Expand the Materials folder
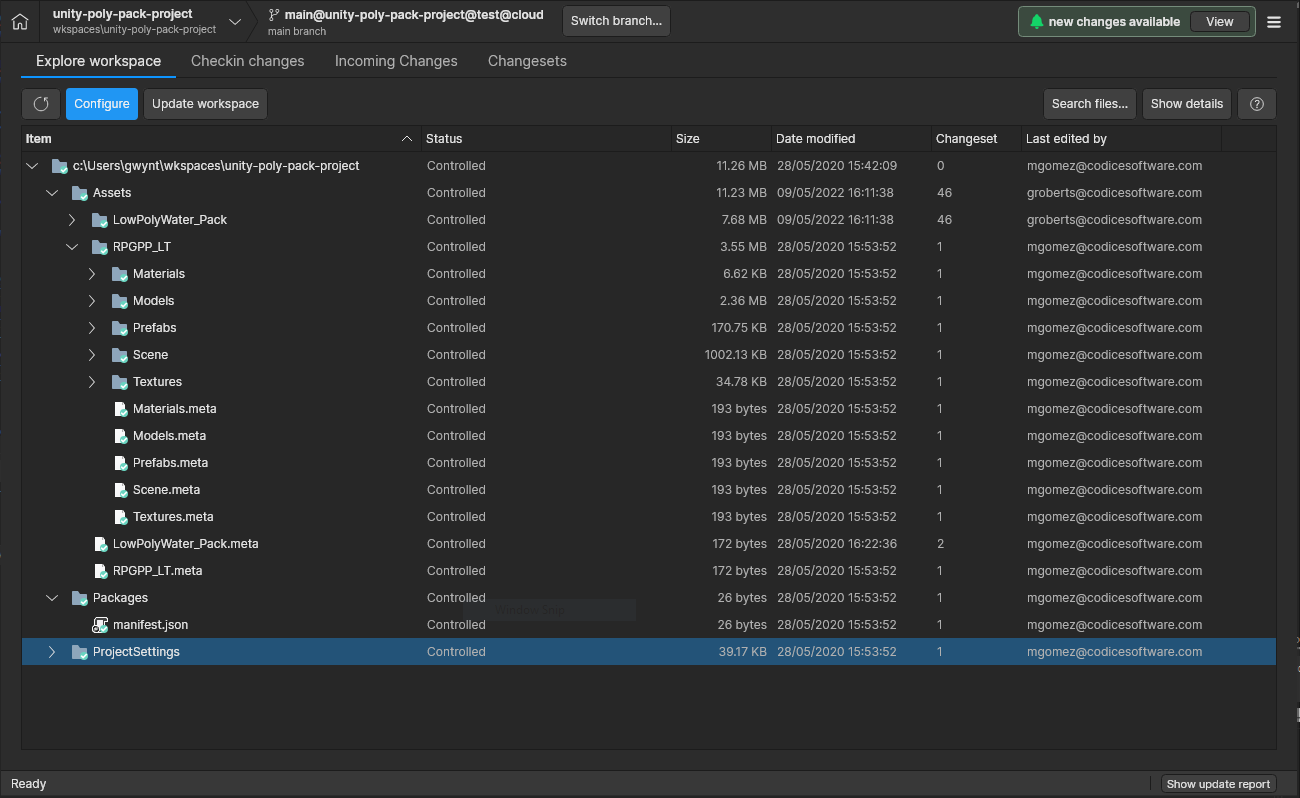This screenshot has width=1300, height=798. (92, 273)
